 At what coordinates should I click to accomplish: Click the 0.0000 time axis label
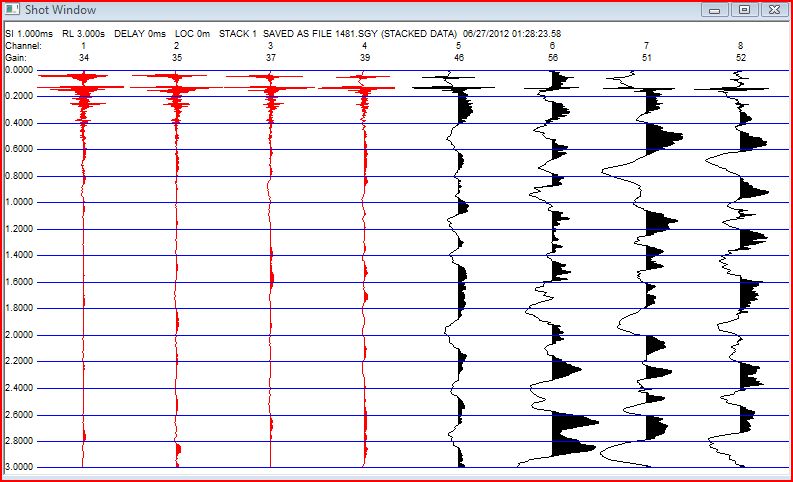pyautogui.click(x=19, y=70)
